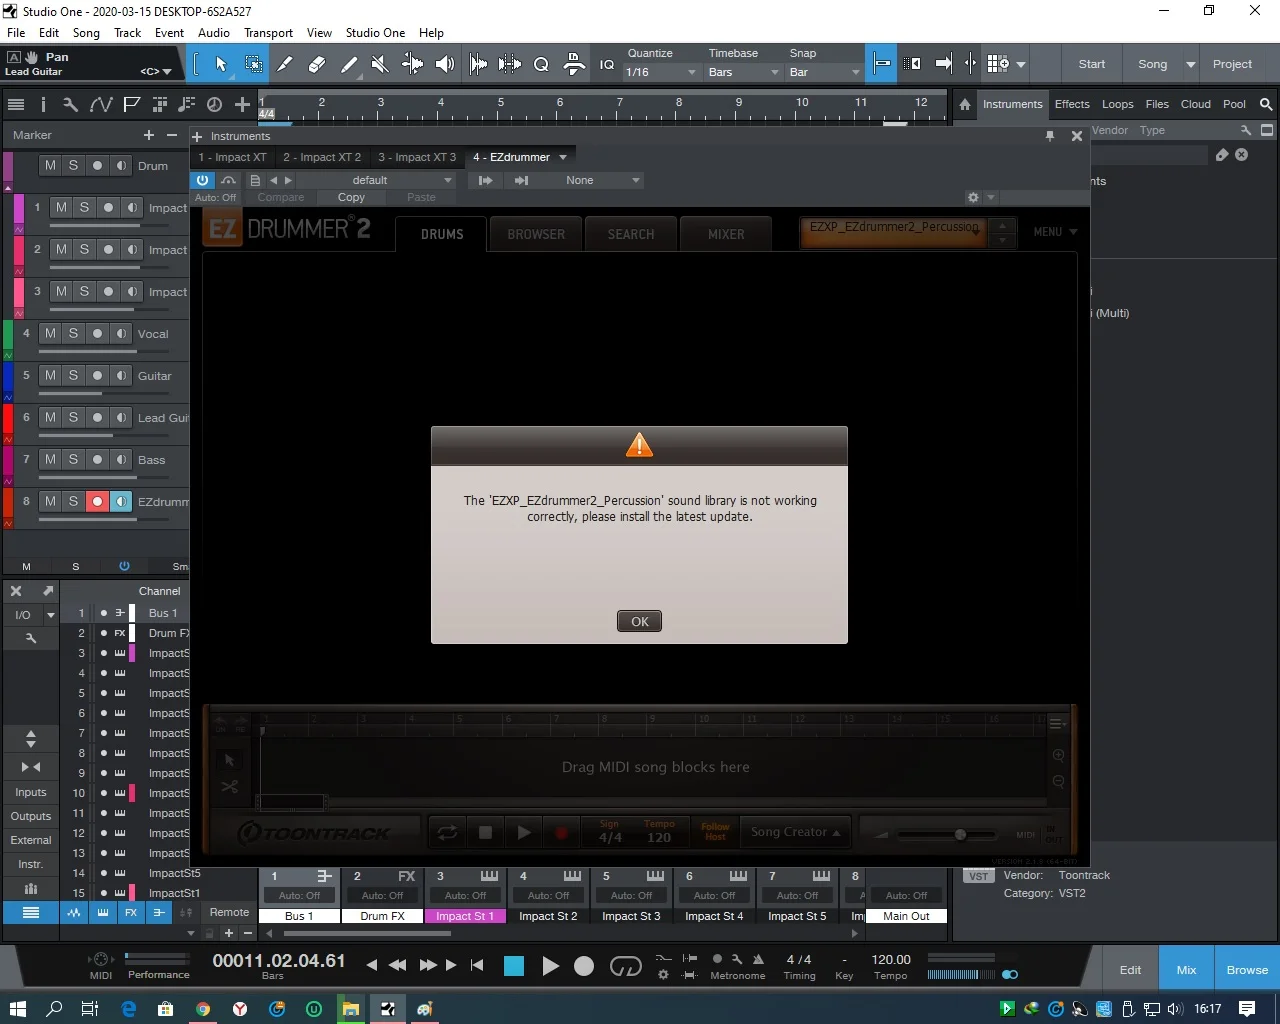The height and width of the screenshot is (1024, 1280).
Task: Open File Explorer in the taskbar
Action: [x=351, y=1009]
